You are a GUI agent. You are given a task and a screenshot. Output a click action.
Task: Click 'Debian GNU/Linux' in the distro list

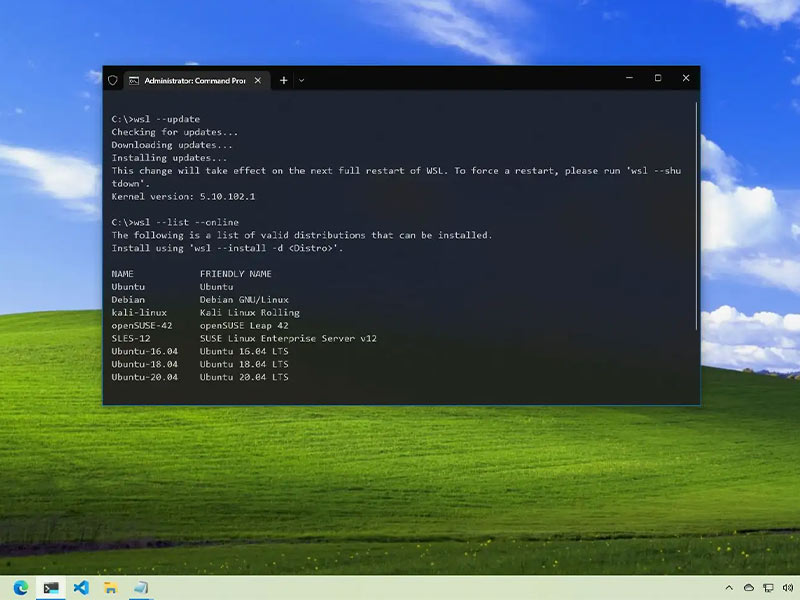(x=244, y=300)
